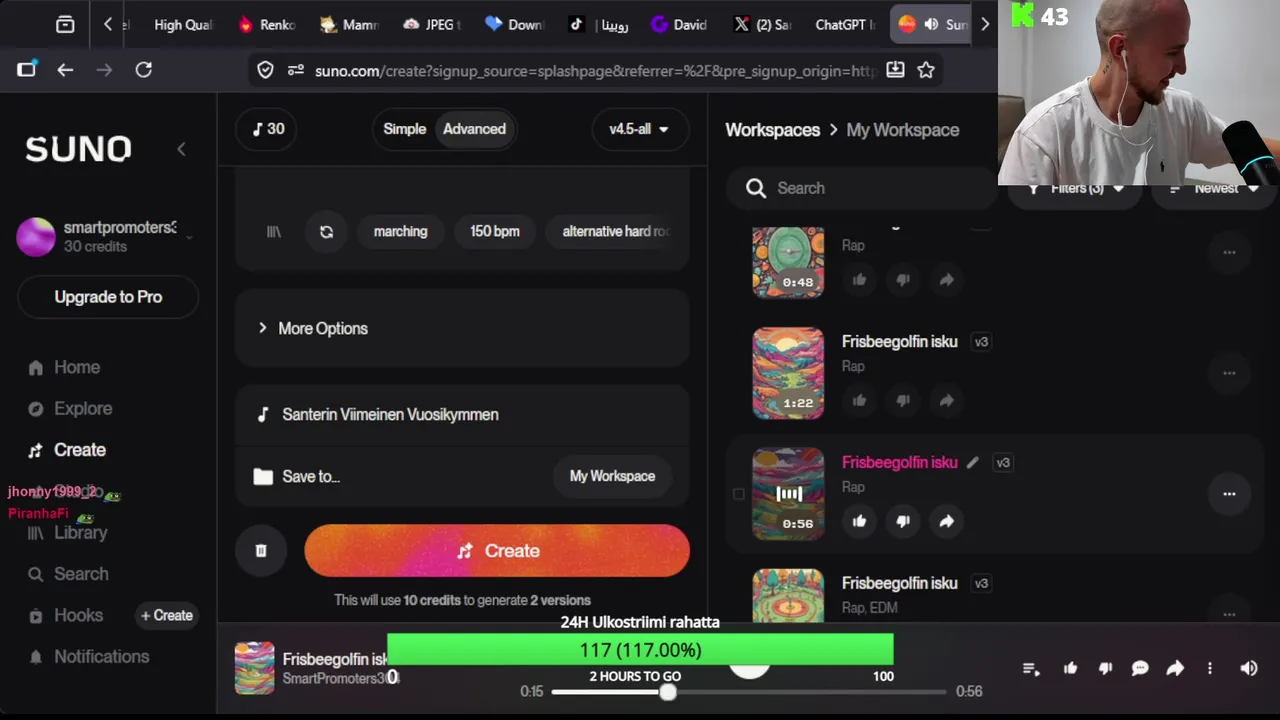Switch to Simple mode
1280x720 pixels.
404,129
